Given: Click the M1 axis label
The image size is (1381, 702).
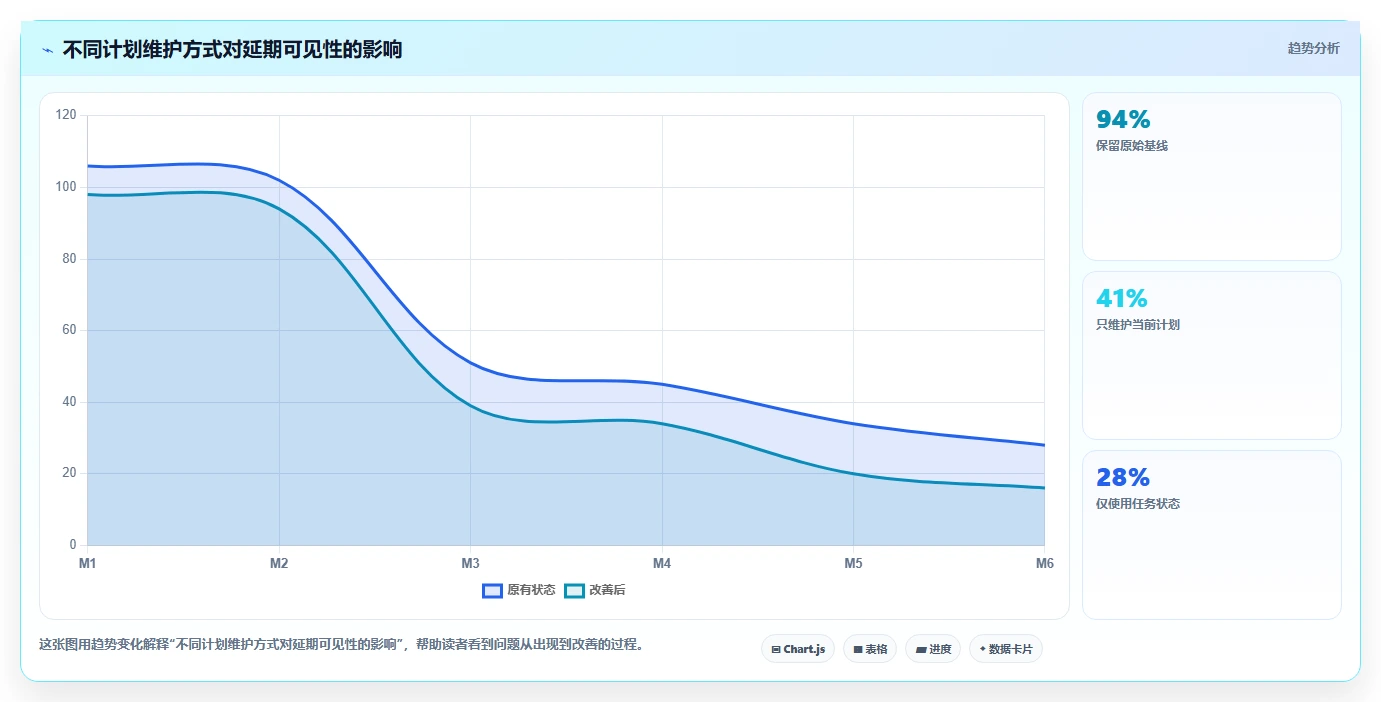Looking at the screenshot, I should [88, 564].
